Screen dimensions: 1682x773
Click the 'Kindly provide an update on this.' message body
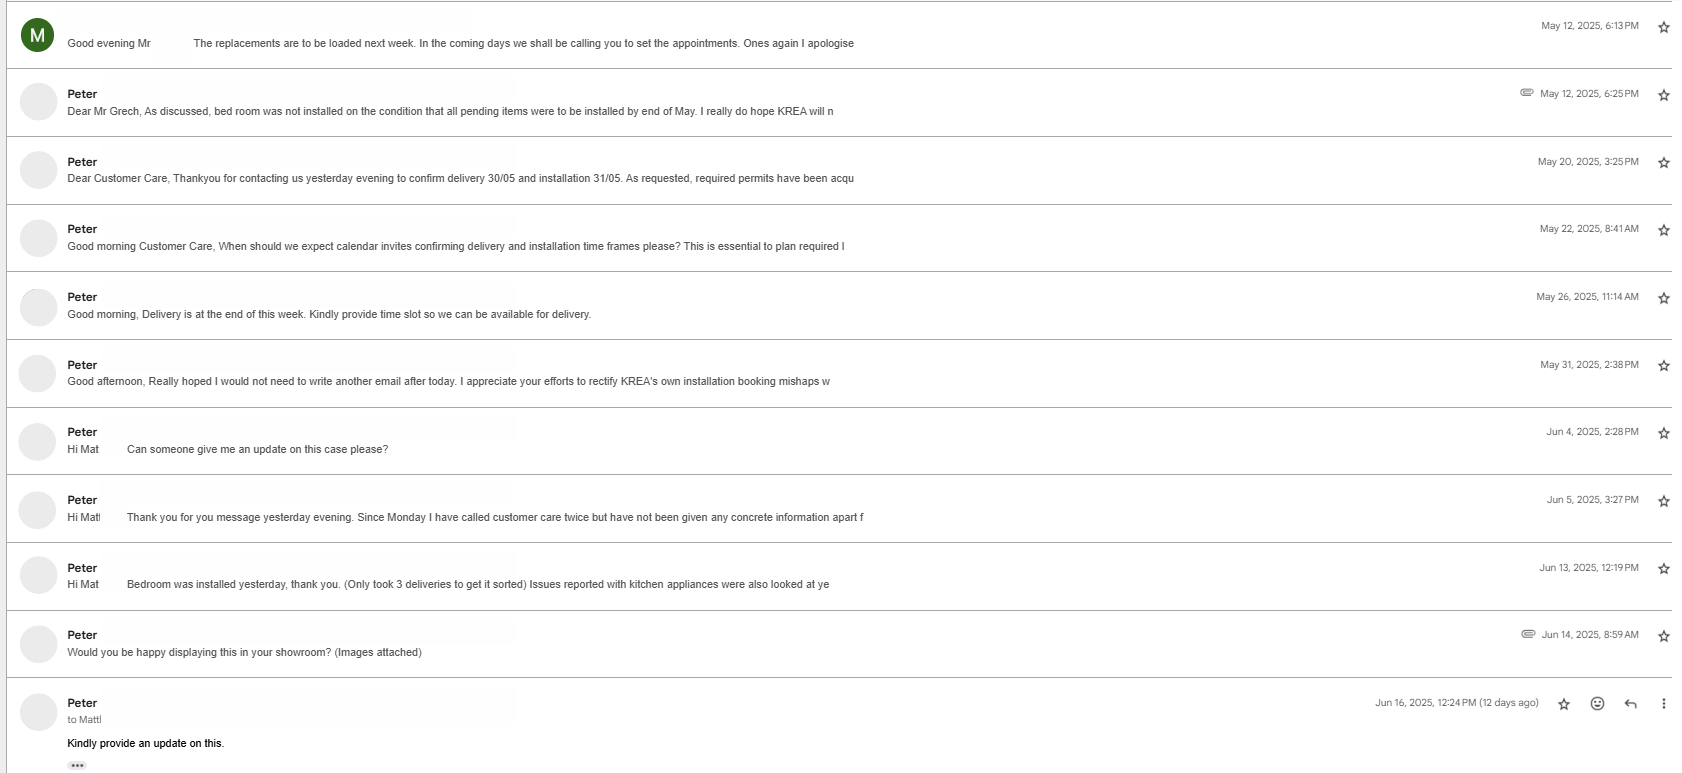(146, 743)
